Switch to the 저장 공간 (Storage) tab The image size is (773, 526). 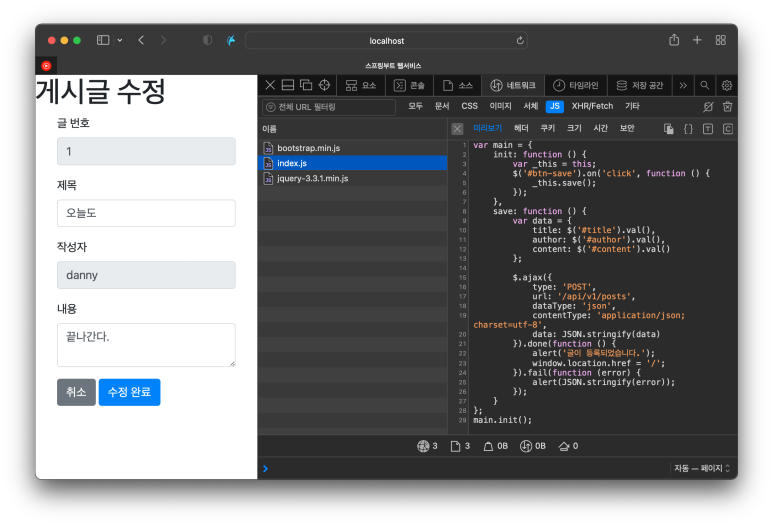point(640,85)
